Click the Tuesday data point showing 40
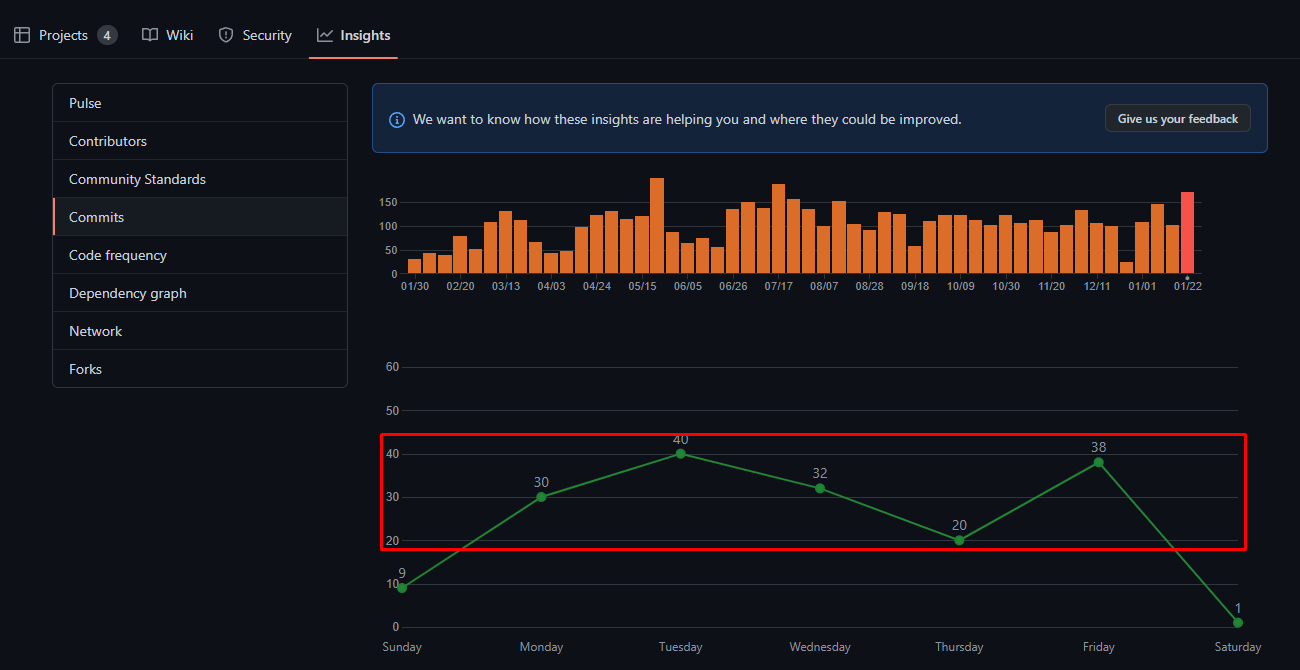The height and width of the screenshot is (670, 1300). click(x=681, y=454)
